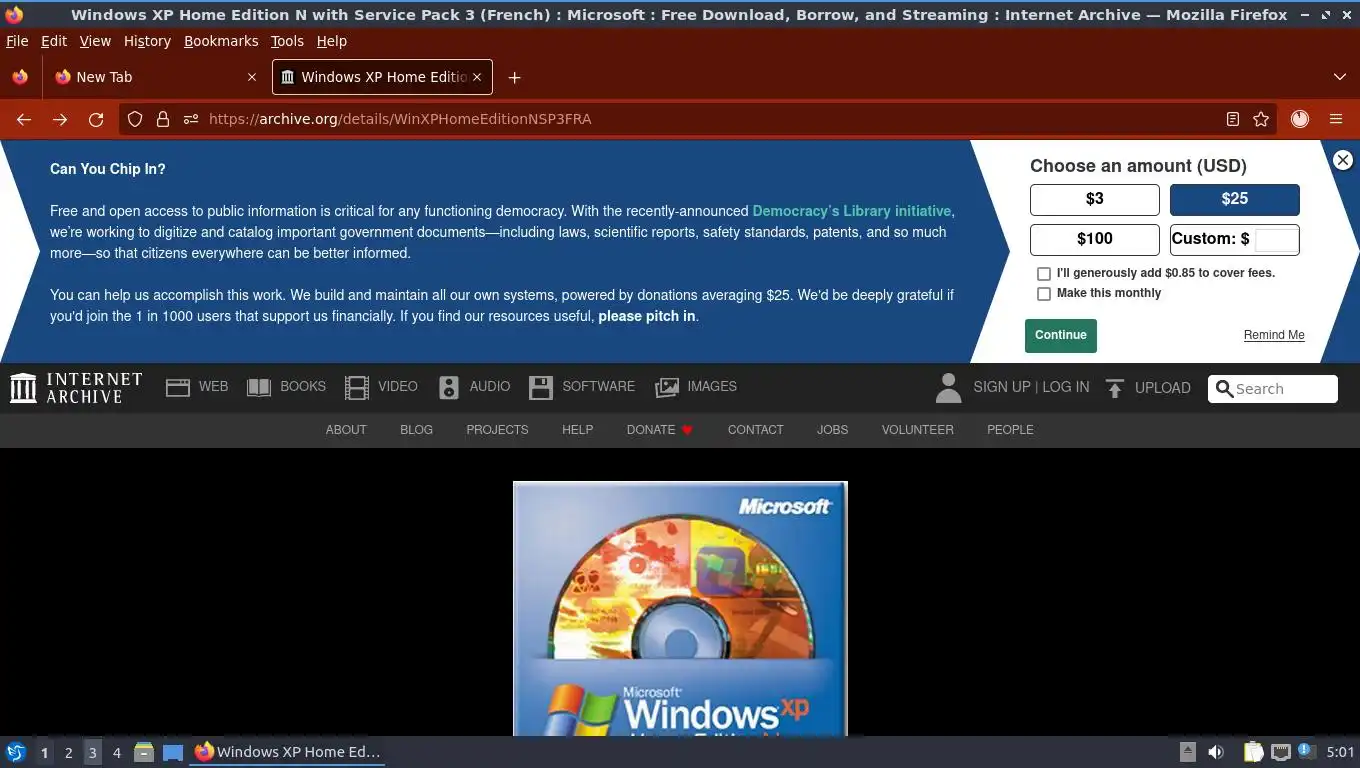Open the Edit menu
Viewport: 1360px width, 768px height.
pyautogui.click(x=54, y=41)
